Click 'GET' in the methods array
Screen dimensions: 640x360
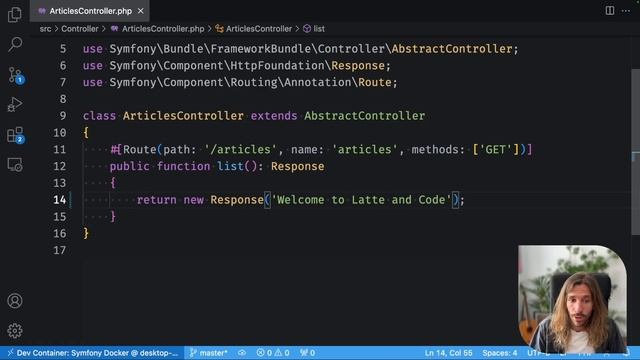[x=496, y=150]
